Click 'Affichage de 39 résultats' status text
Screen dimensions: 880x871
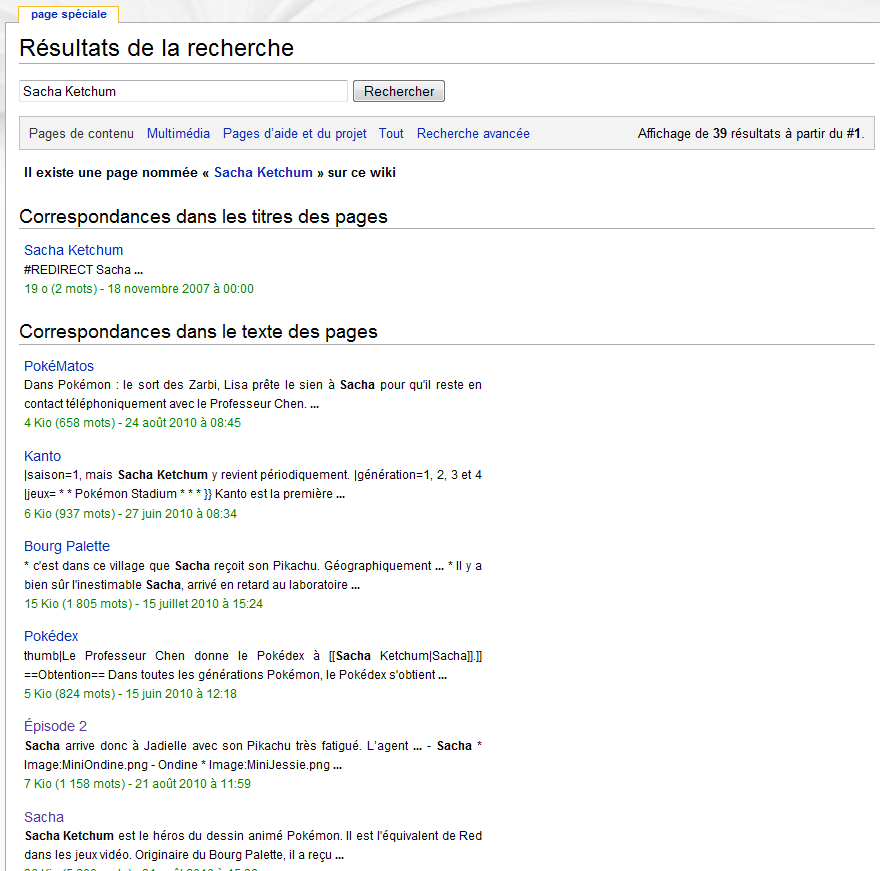[x=750, y=134]
